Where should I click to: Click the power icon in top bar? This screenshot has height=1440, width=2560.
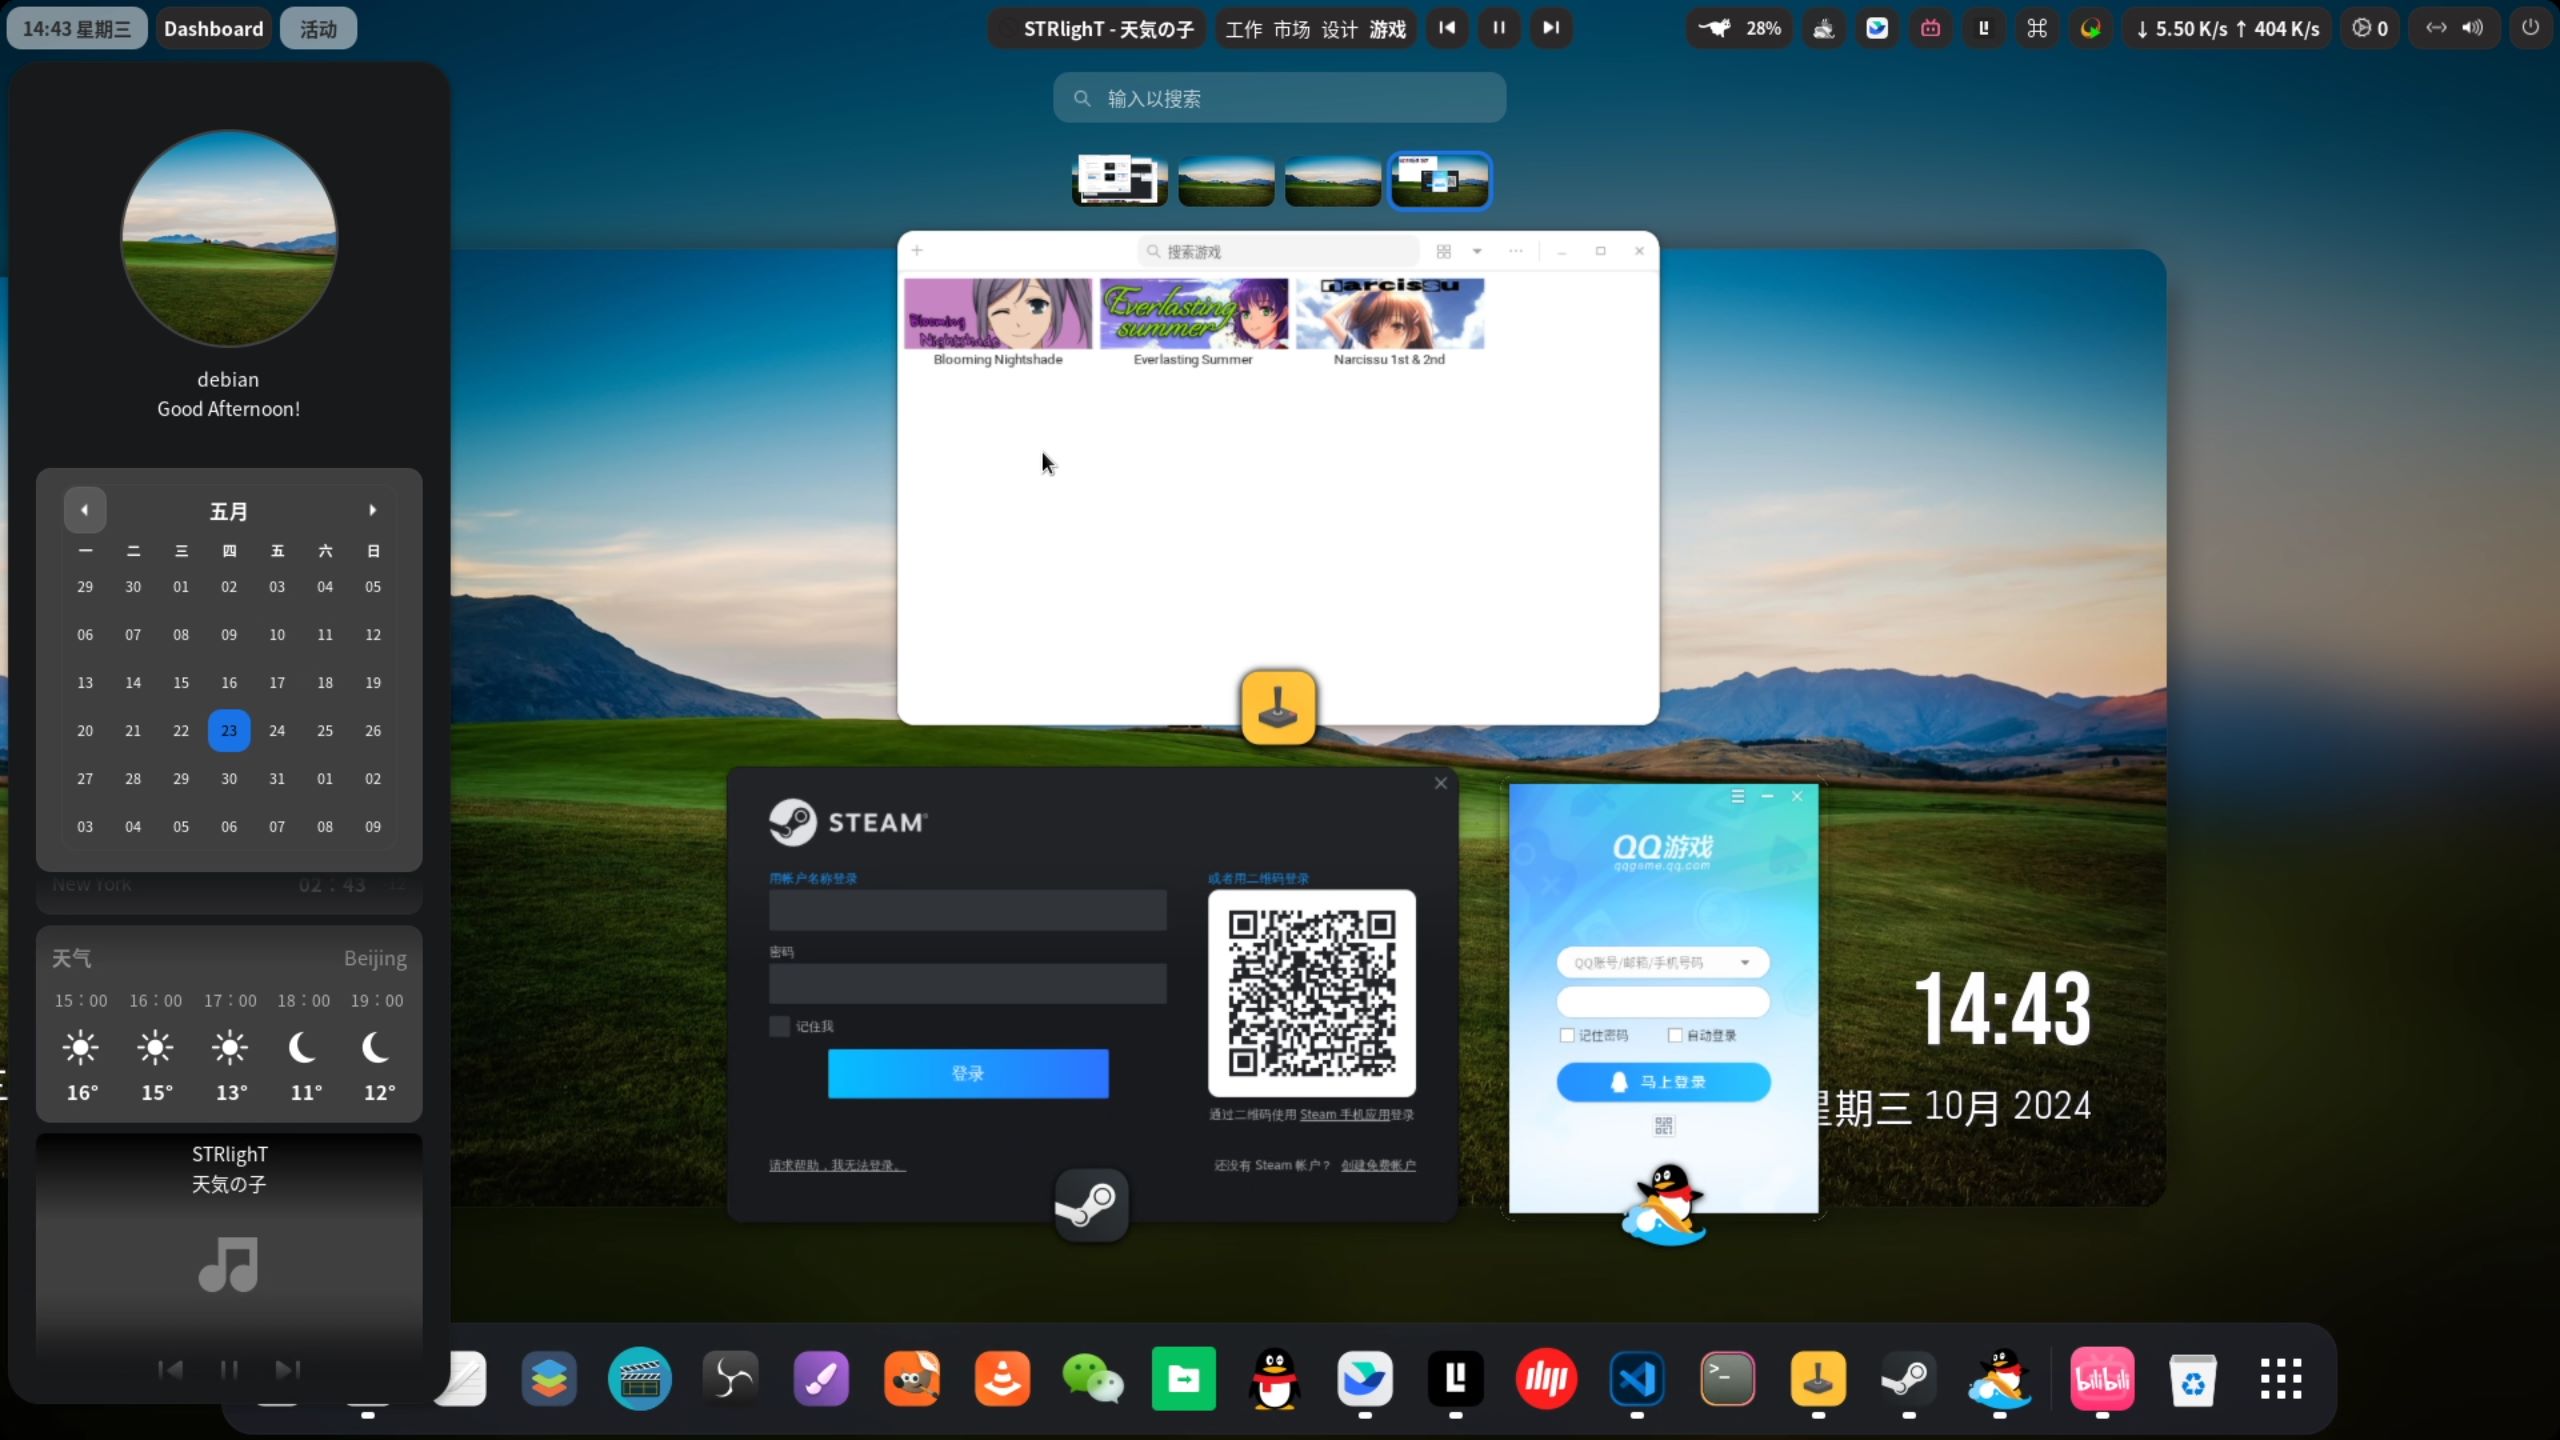pos(2530,28)
